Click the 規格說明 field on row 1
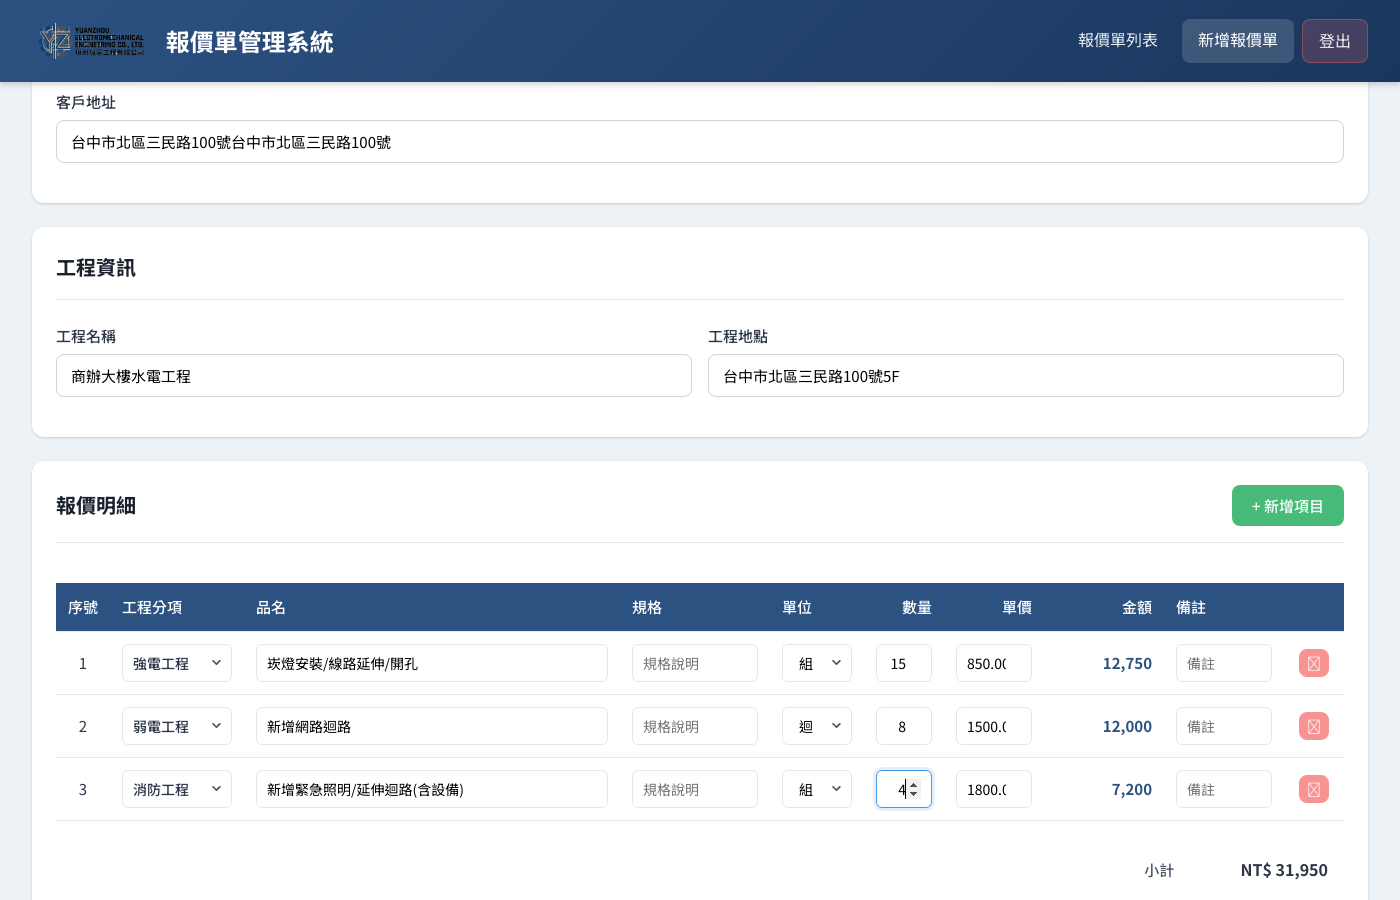The height and width of the screenshot is (900, 1400). pos(694,663)
